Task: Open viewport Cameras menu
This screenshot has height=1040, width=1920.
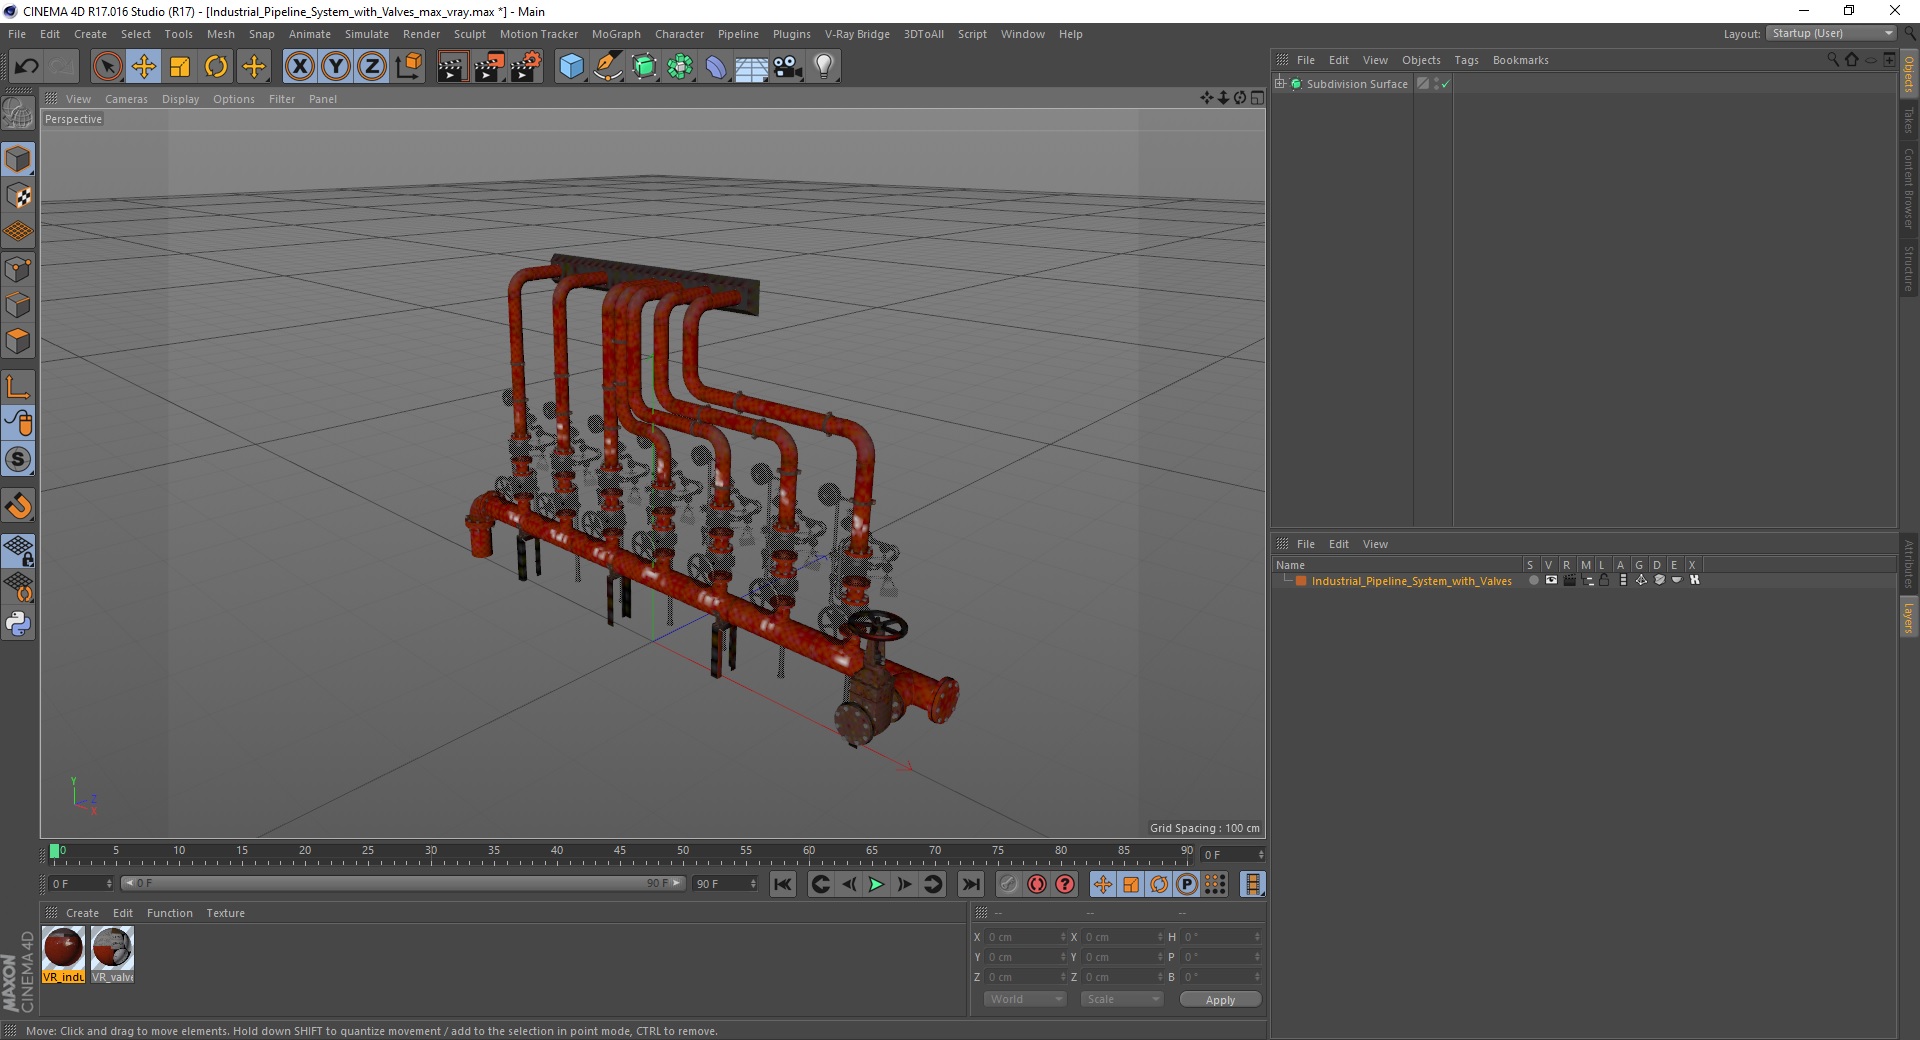Action: pyautogui.click(x=126, y=99)
